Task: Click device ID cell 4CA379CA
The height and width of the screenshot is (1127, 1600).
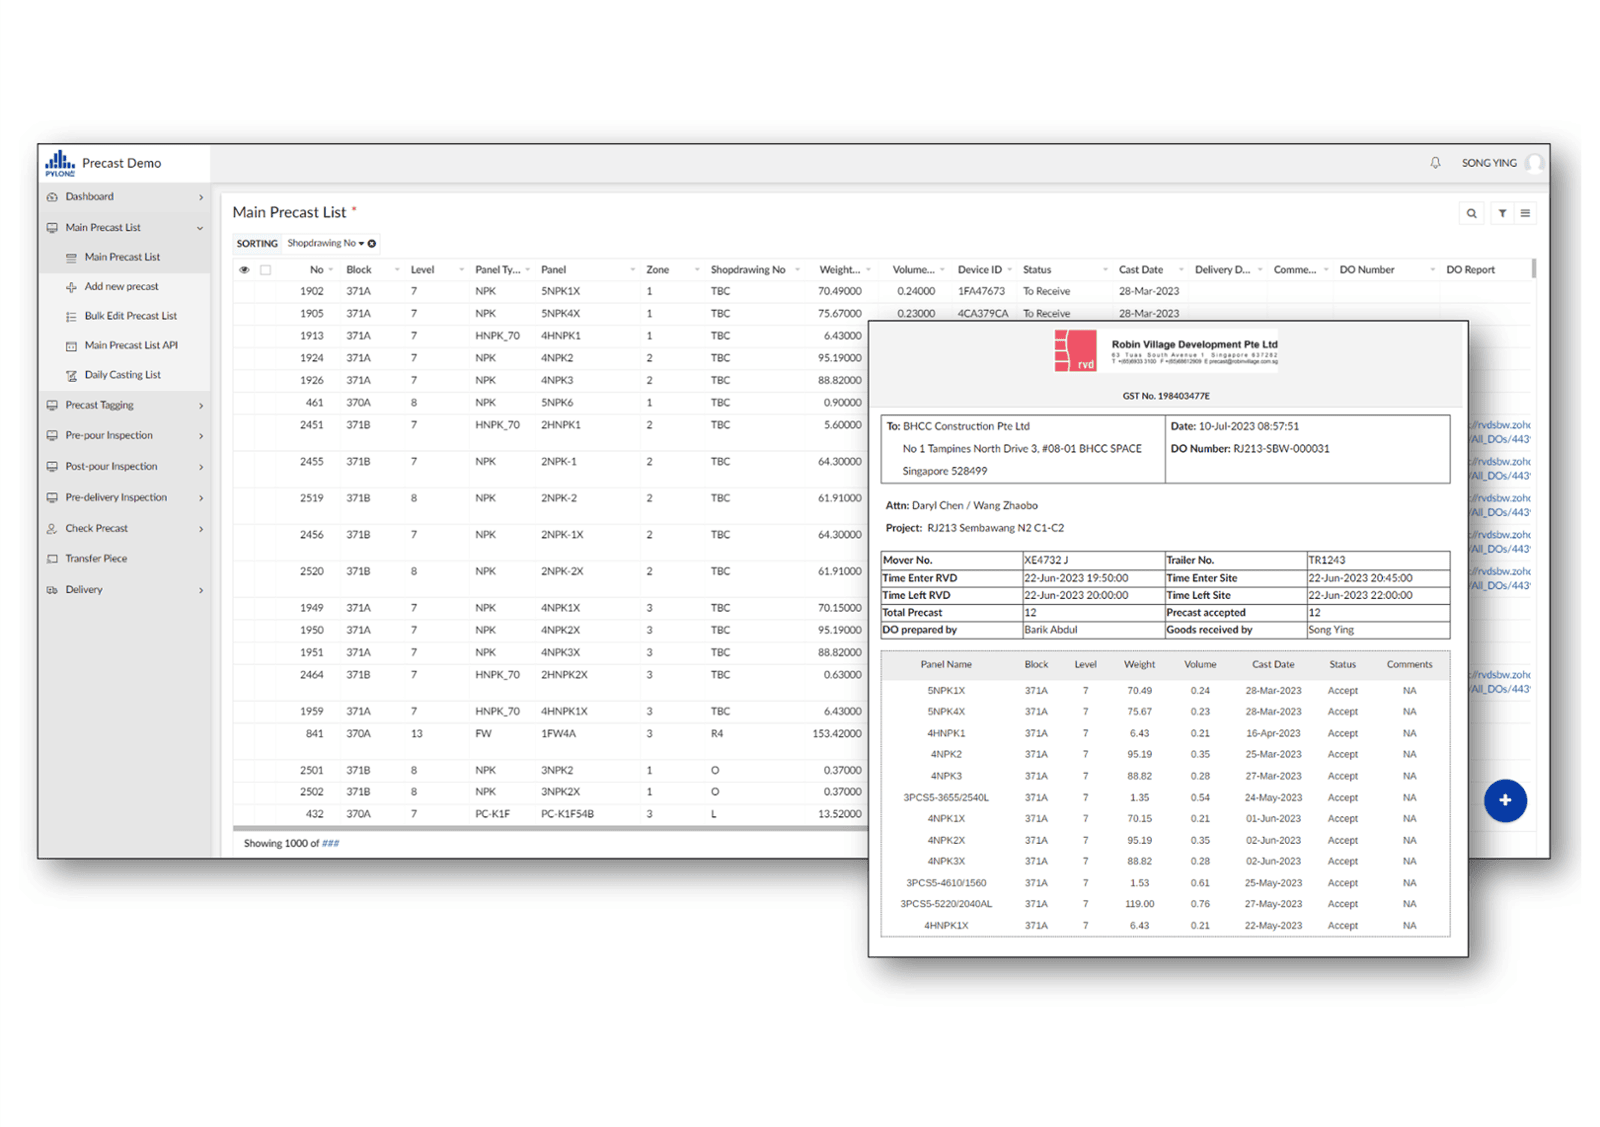Action: coord(982,313)
